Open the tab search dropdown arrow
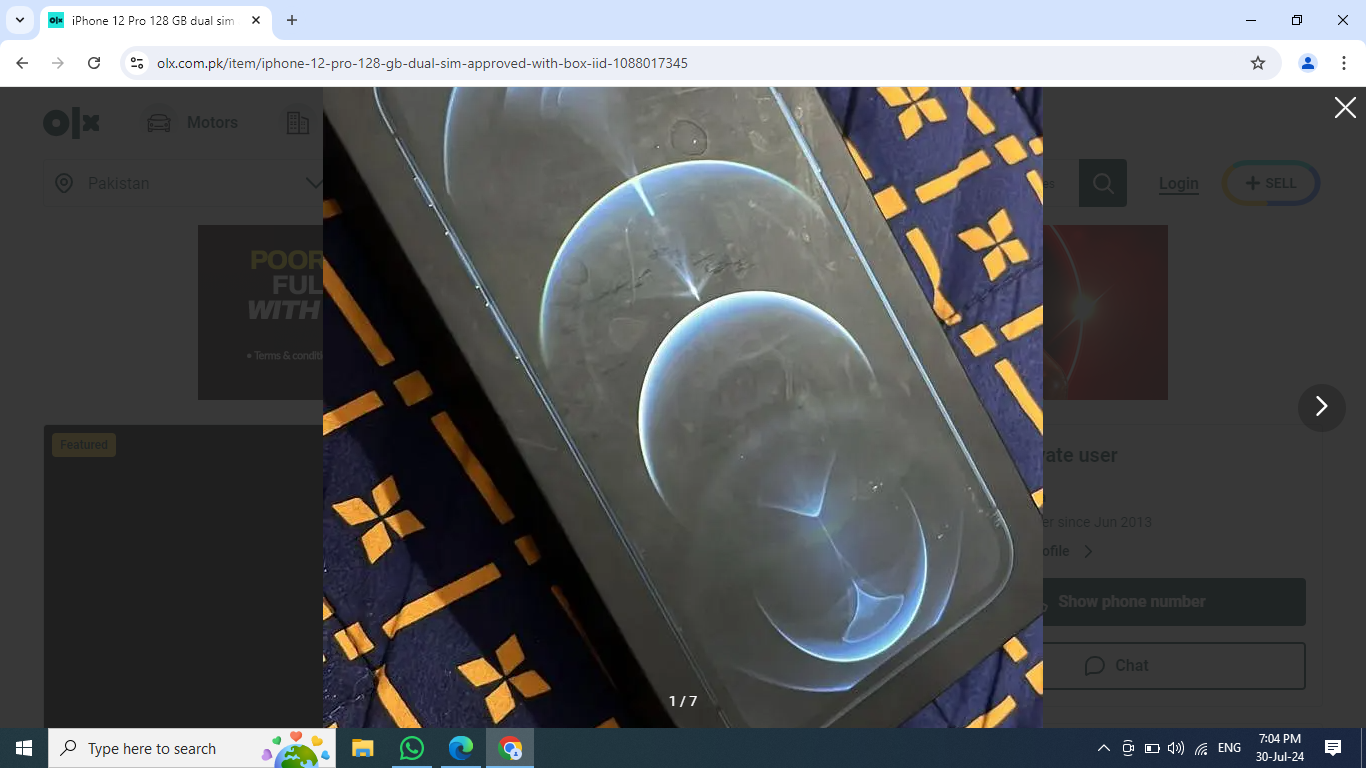 pos(20,20)
